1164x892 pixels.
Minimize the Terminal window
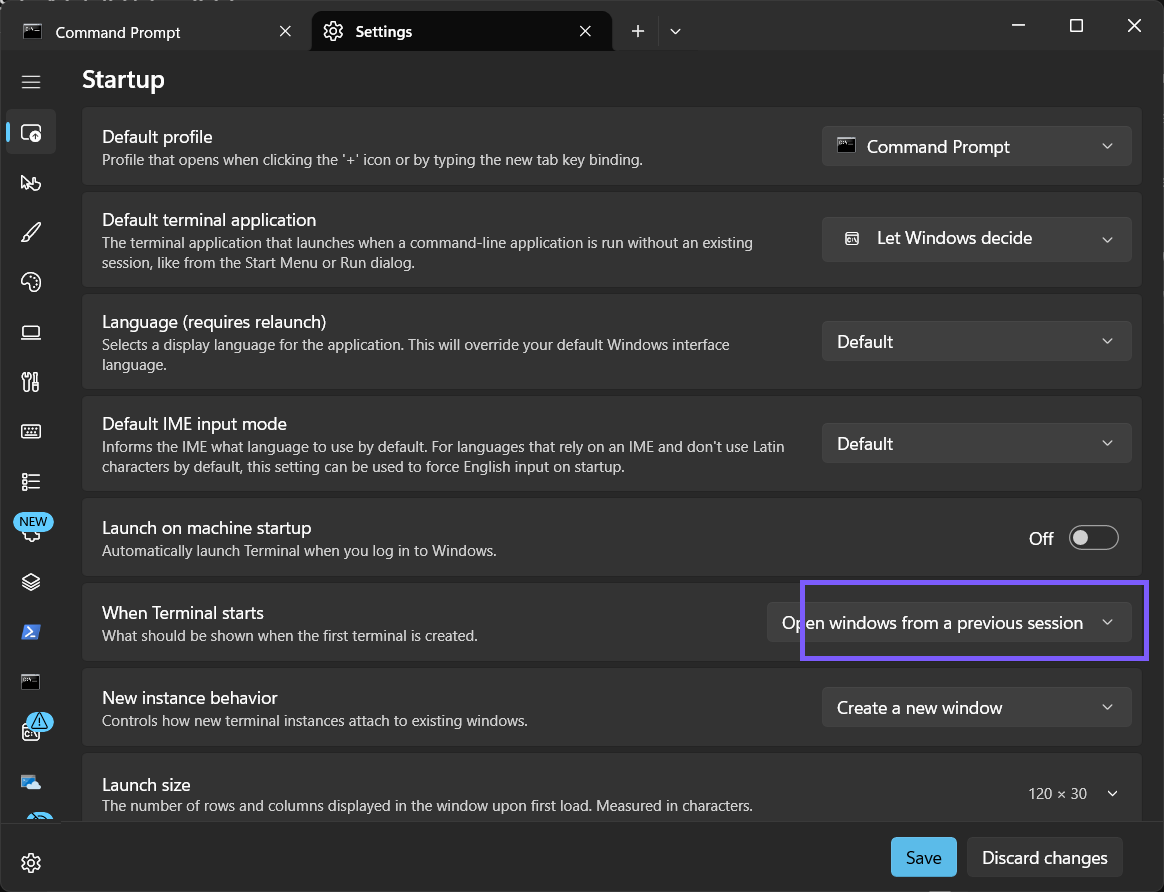point(1018,25)
